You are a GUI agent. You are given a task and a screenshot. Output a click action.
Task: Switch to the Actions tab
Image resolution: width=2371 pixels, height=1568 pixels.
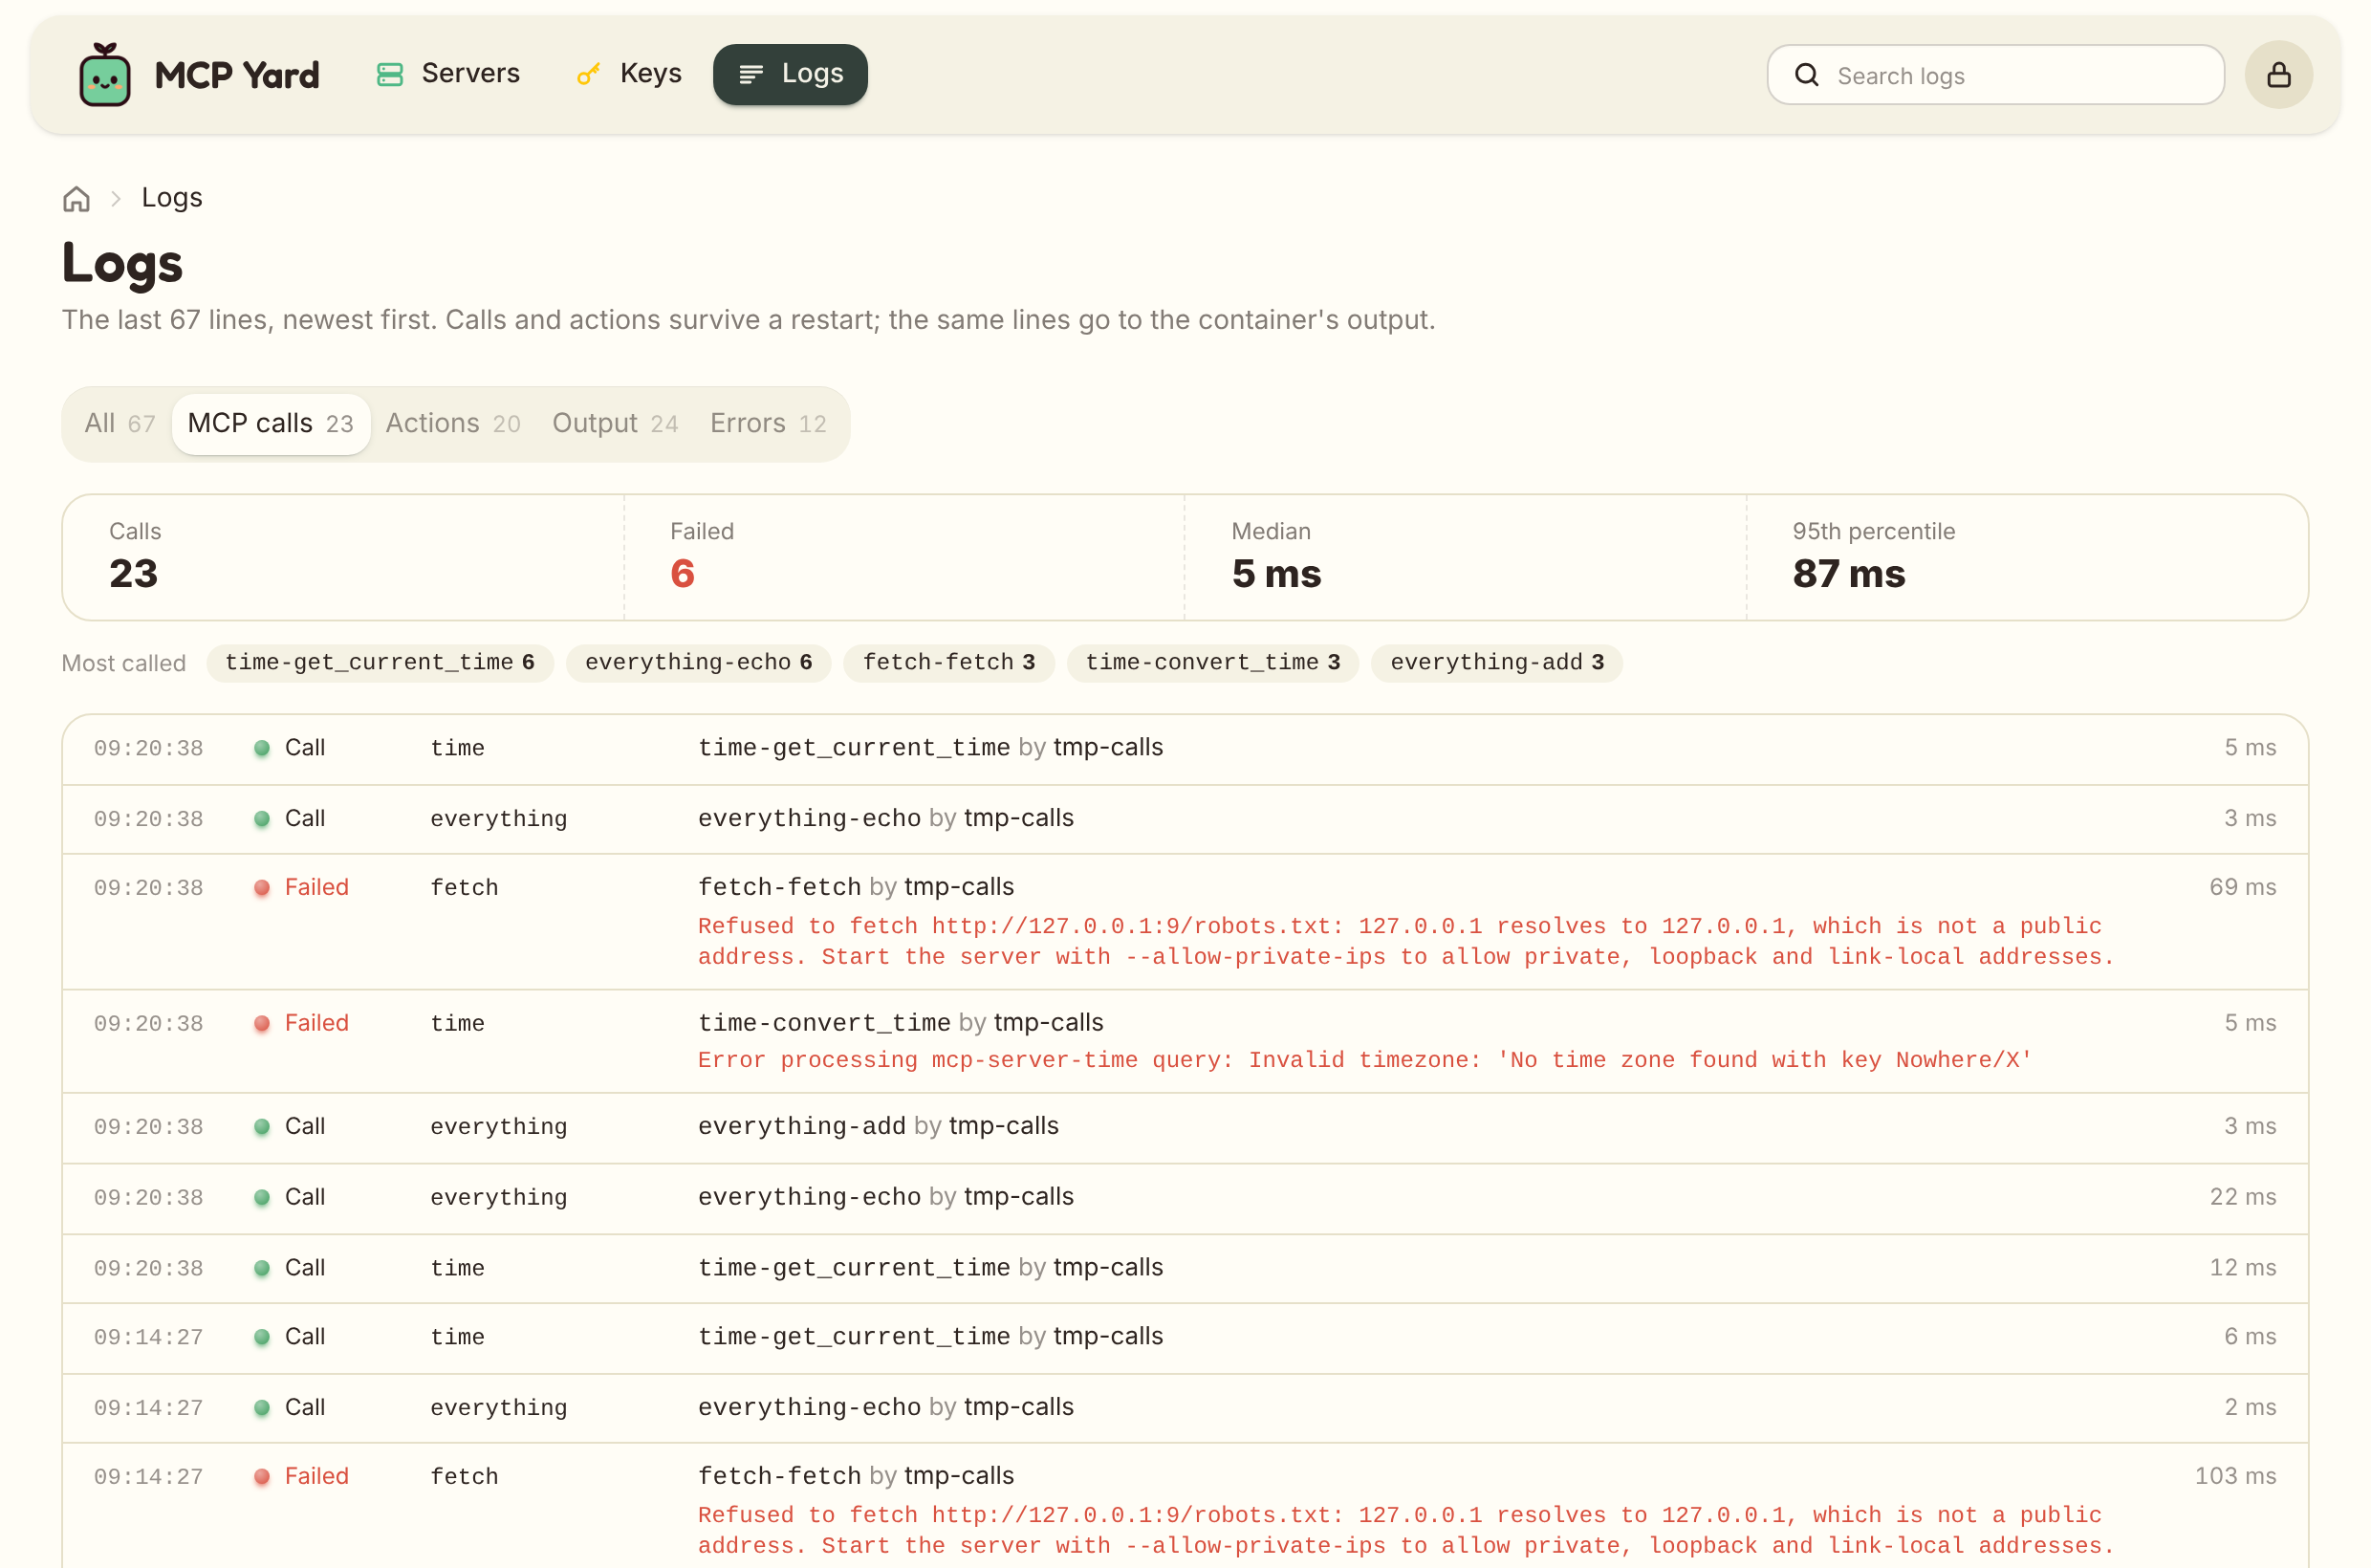point(453,424)
